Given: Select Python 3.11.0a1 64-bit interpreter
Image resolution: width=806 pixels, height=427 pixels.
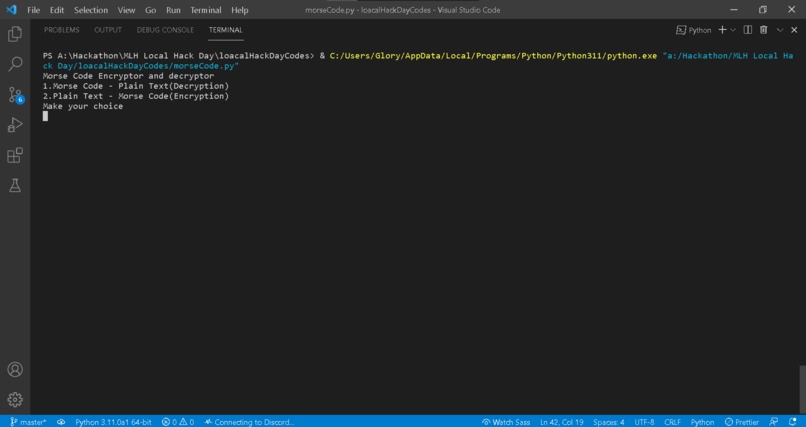Looking at the screenshot, I should point(113,422).
